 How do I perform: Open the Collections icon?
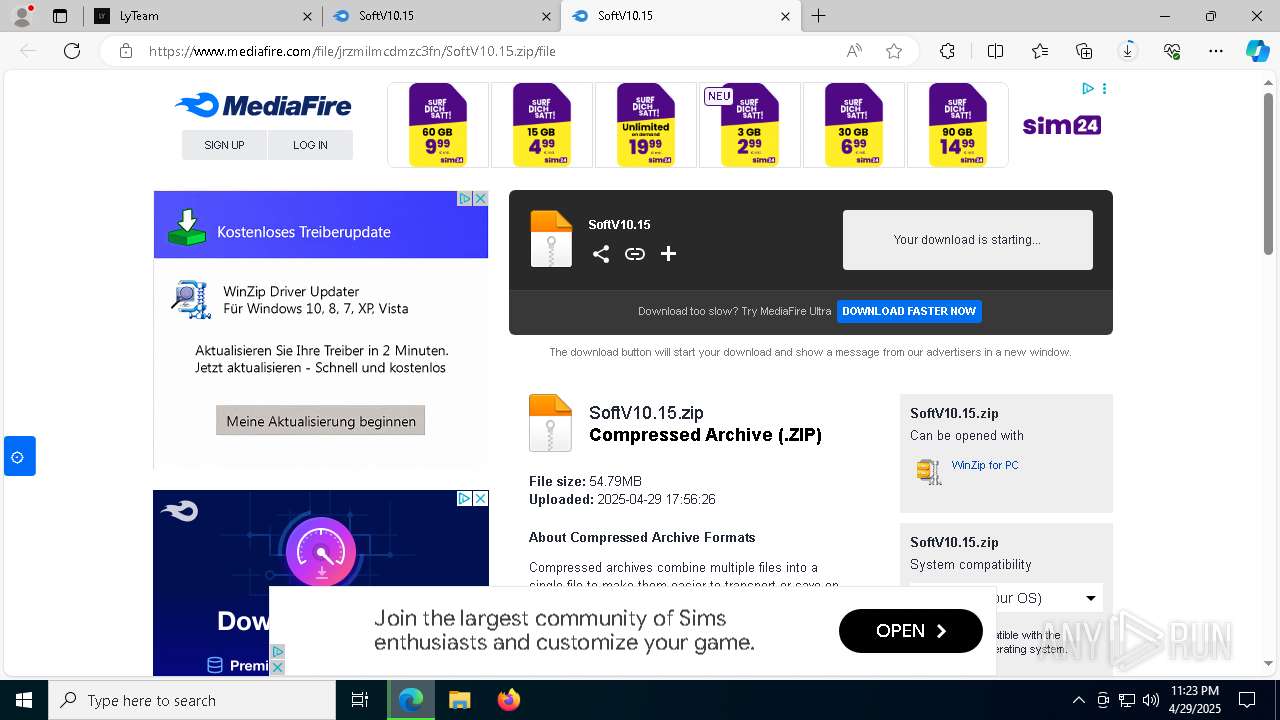(1084, 51)
